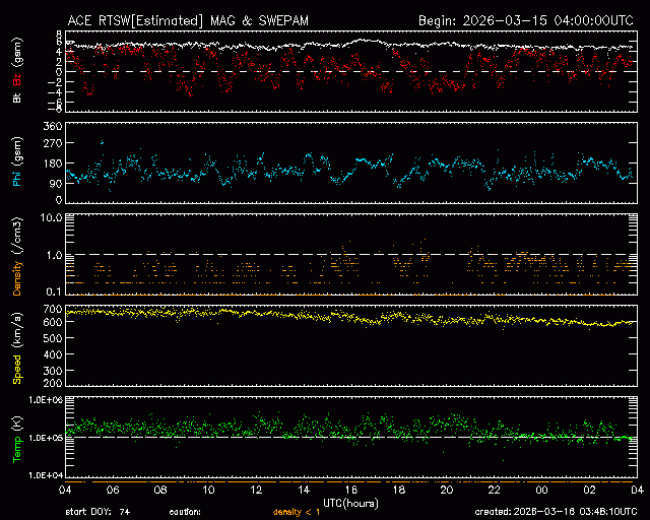Click the '08' hour label
The height and width of the screenshot is (520, 650).
pyautogui.click(x=160, y=490)
